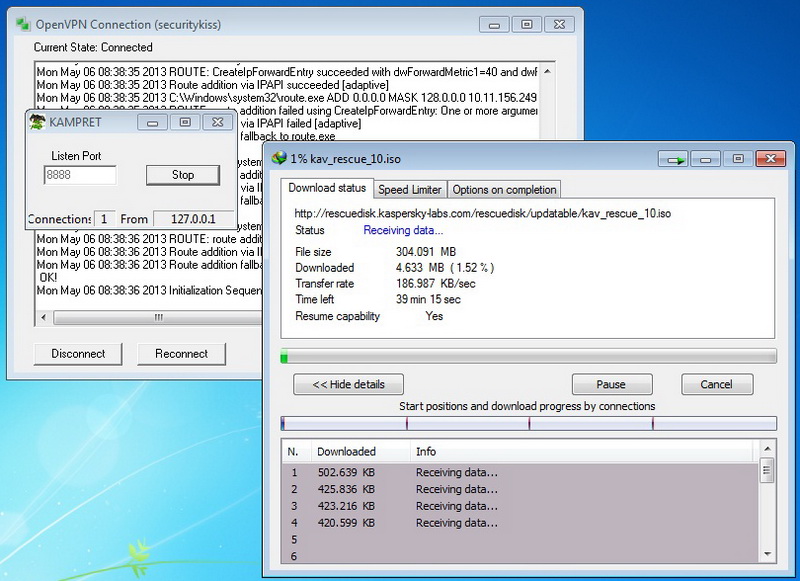Click the route.exe ADD 0.0.0.0 log line
The image size is (800, 581).
click(x=287, y=97)
